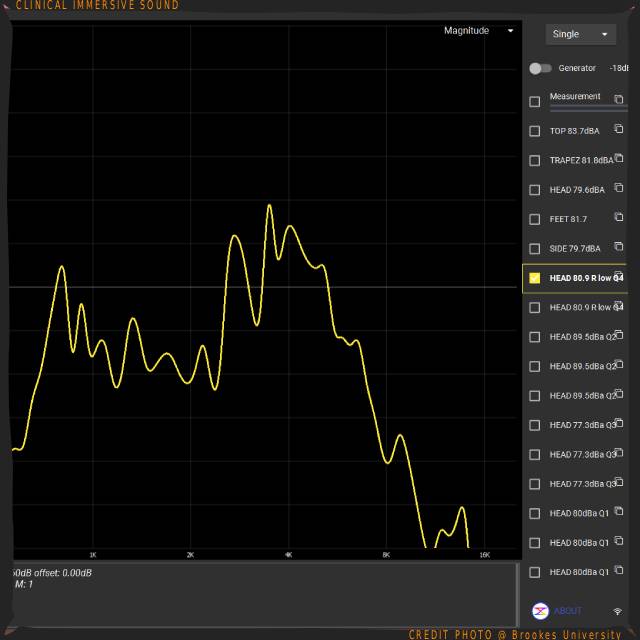Click the 1K frequency axis label
The width and height of the screenshot is (640, 640).
click(x=93, y=555)
